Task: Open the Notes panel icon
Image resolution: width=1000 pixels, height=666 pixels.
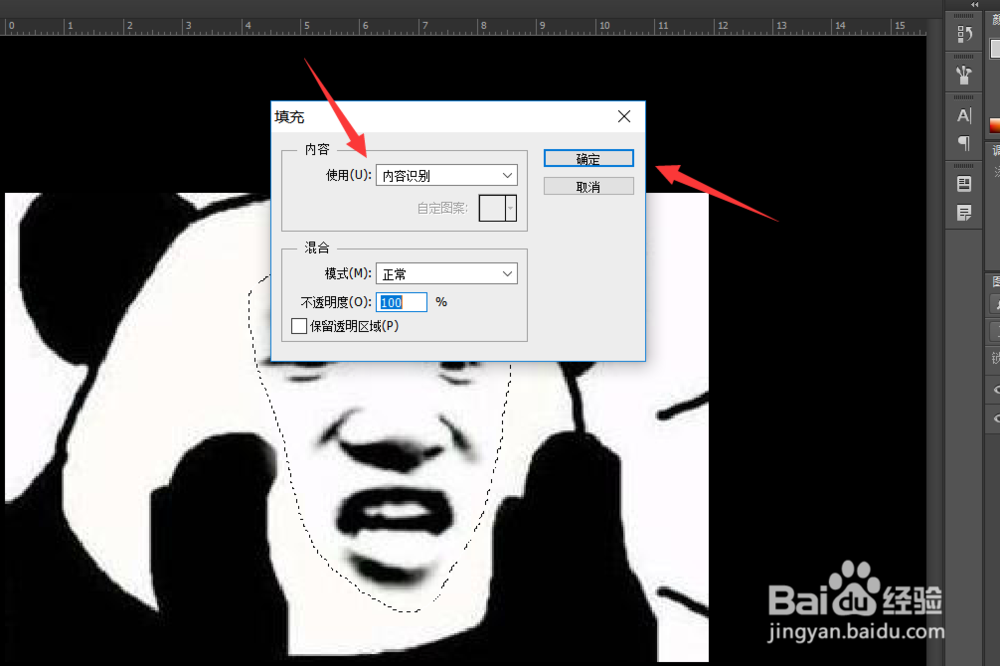Action: 964,212
